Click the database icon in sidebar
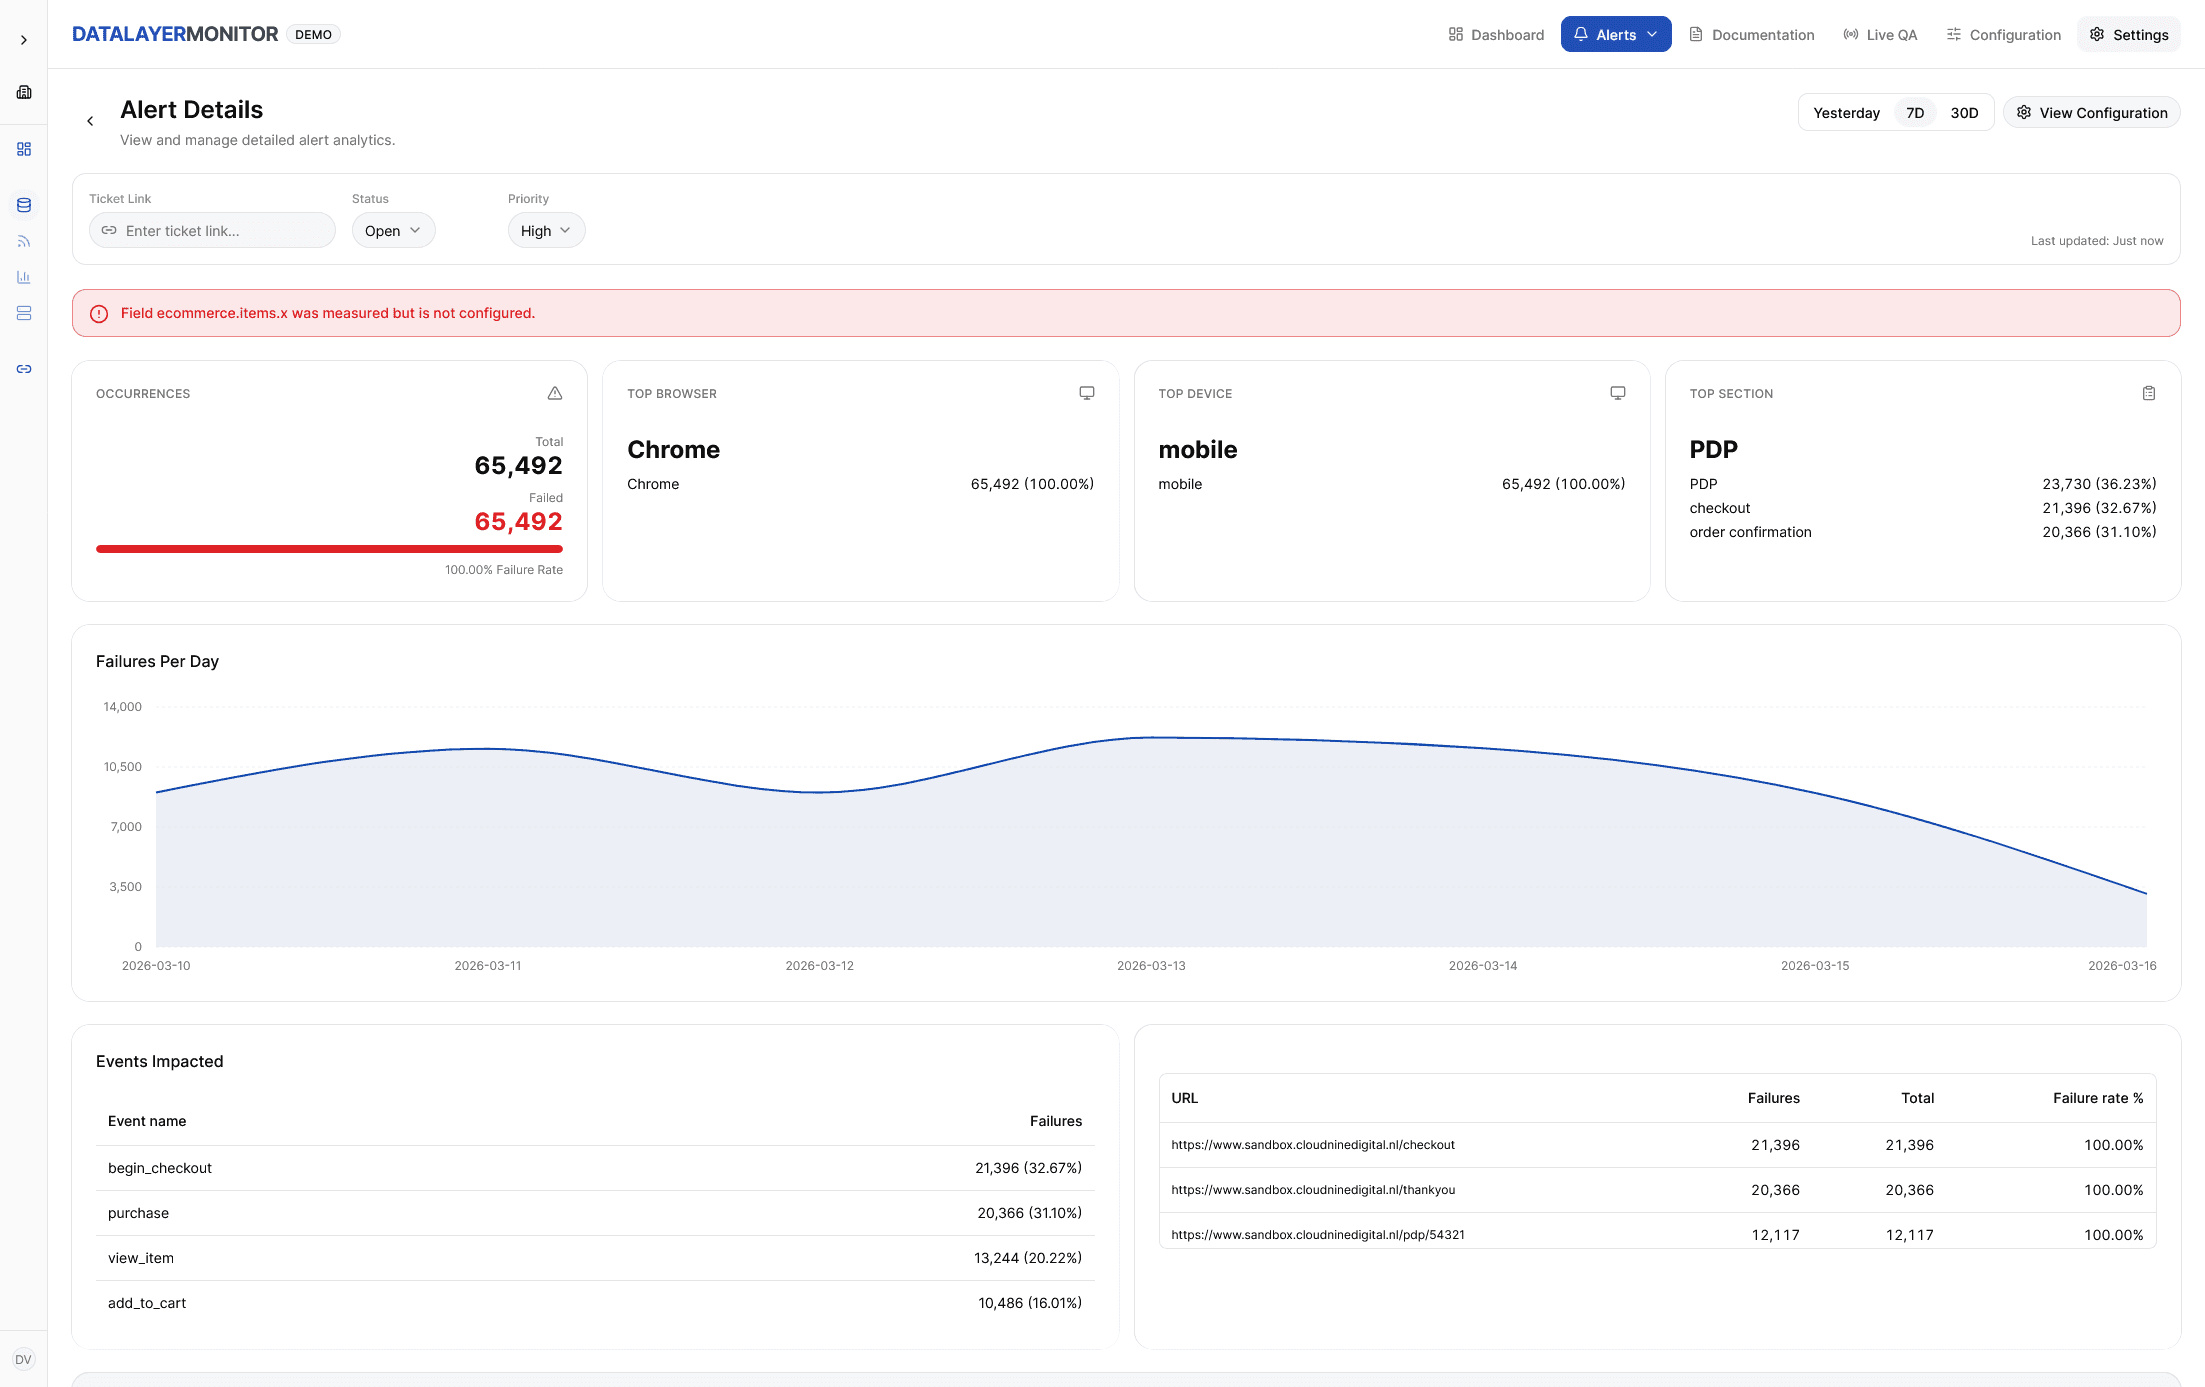Image resolution: width=2205 pixels, height=1387 pixels. (24, 205)
